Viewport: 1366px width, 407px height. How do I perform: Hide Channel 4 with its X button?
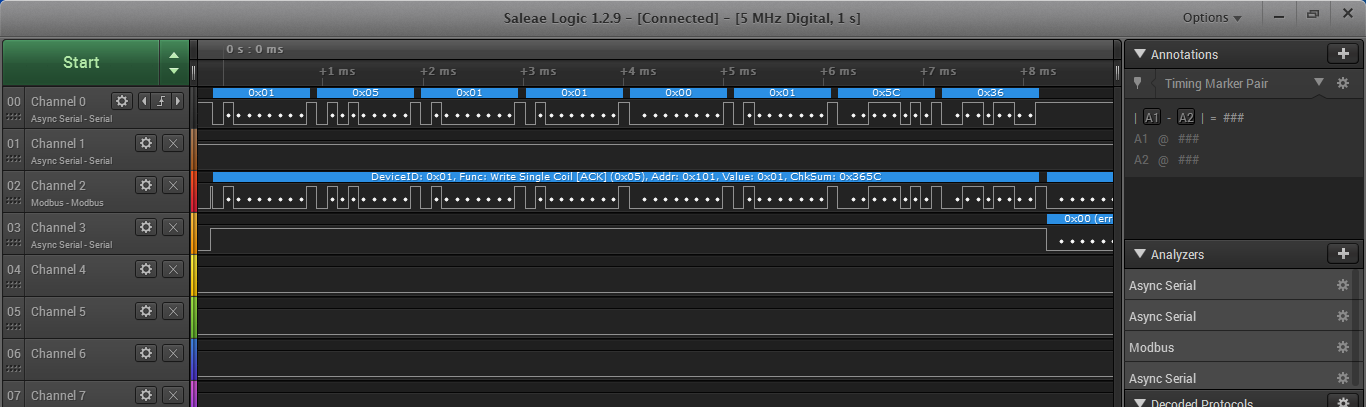coord(172,269)
